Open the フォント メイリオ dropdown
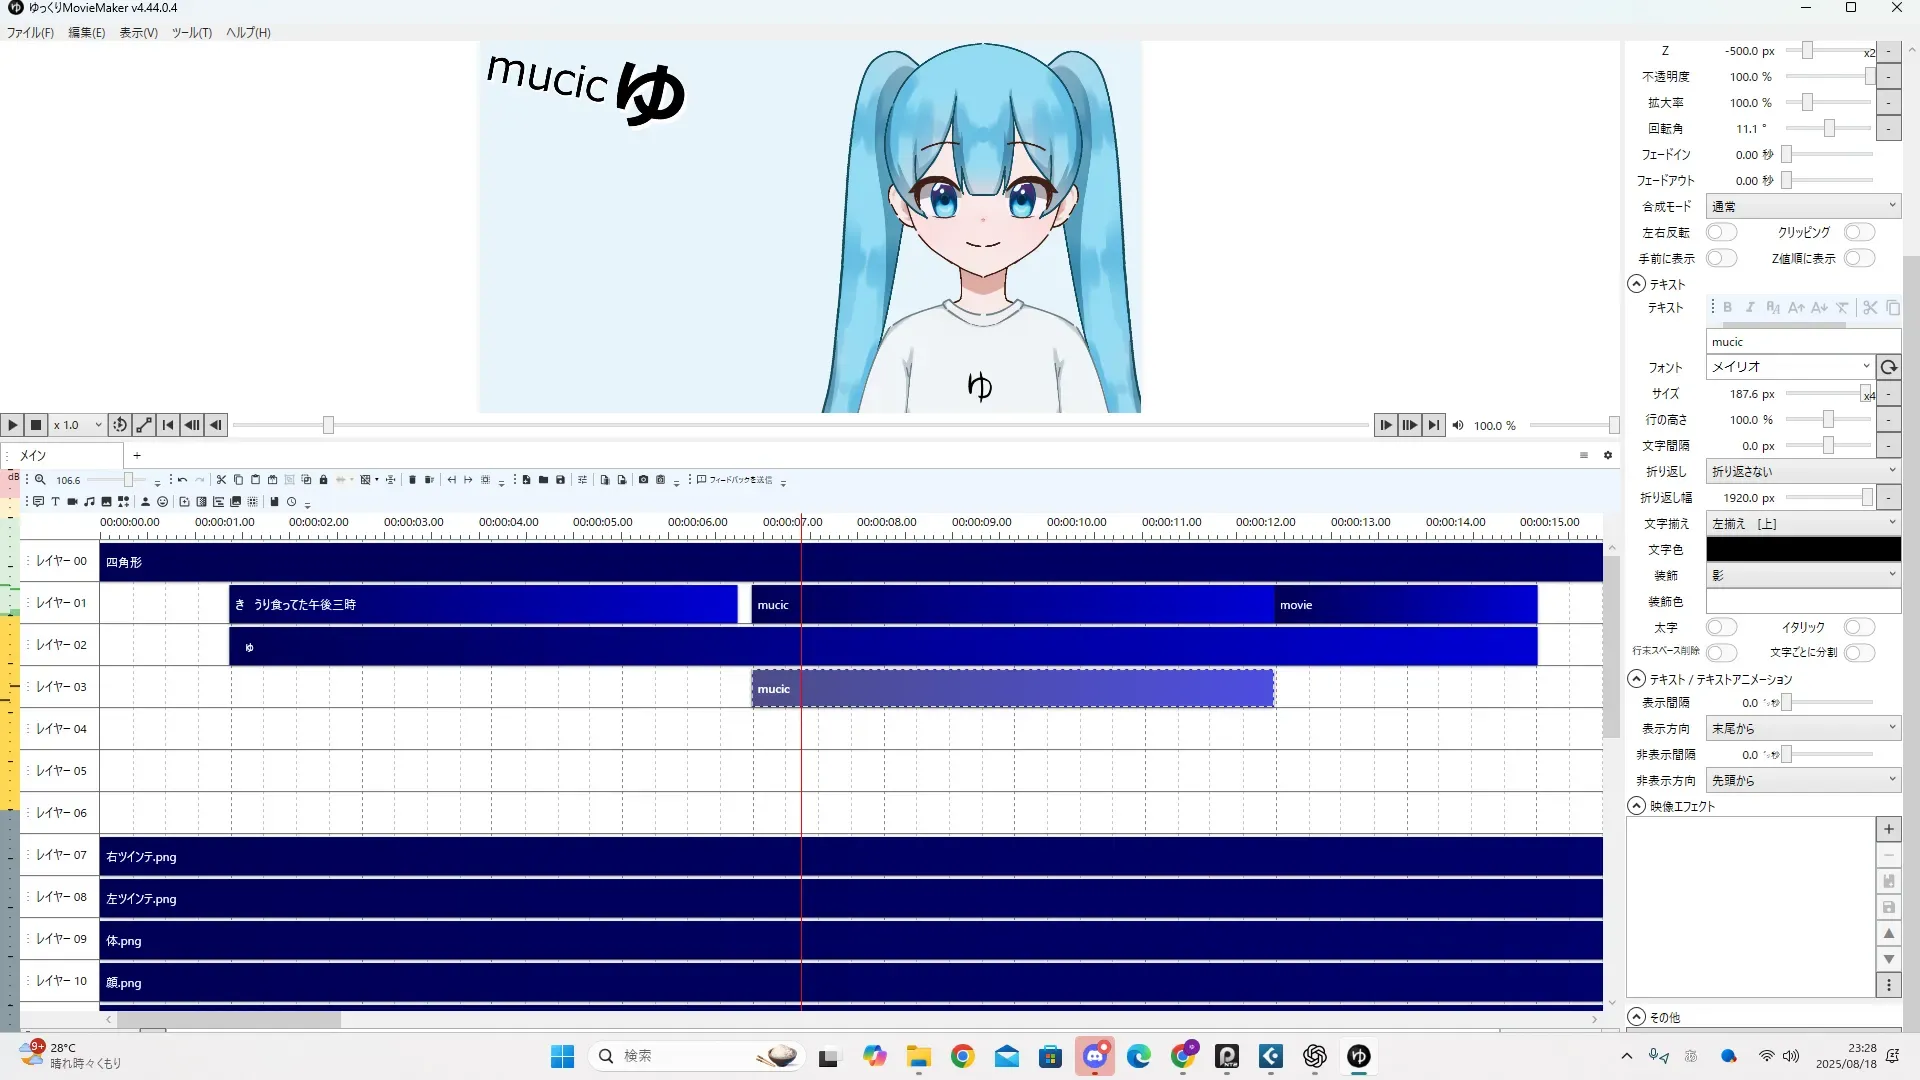1920x1080 pixels. (x=1789, y=367)
